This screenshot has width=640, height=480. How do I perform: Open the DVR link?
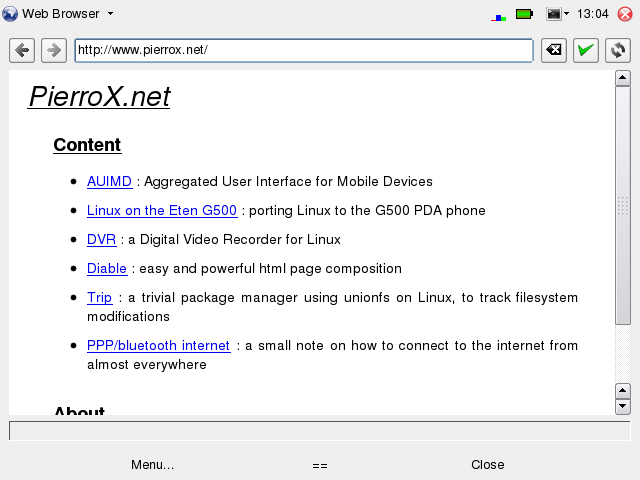[102, 239]
